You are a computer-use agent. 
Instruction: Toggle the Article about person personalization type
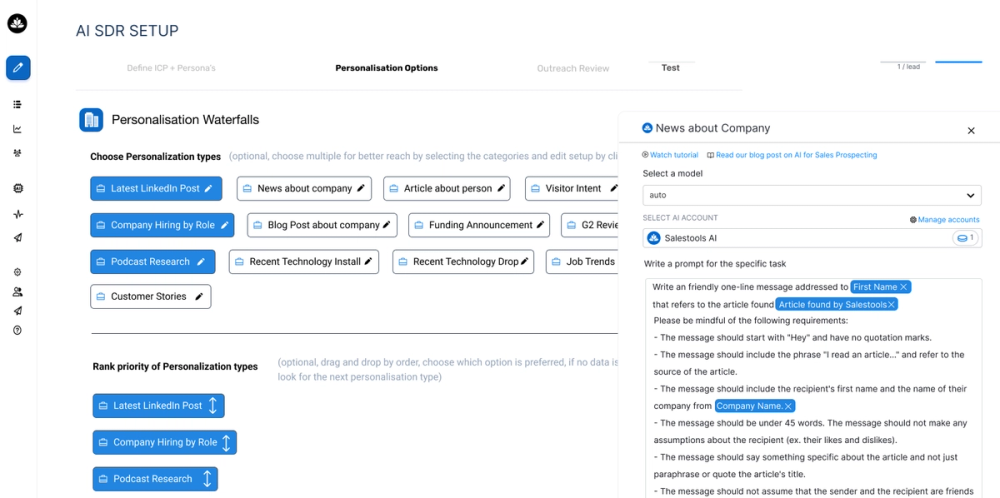(446, 189)
